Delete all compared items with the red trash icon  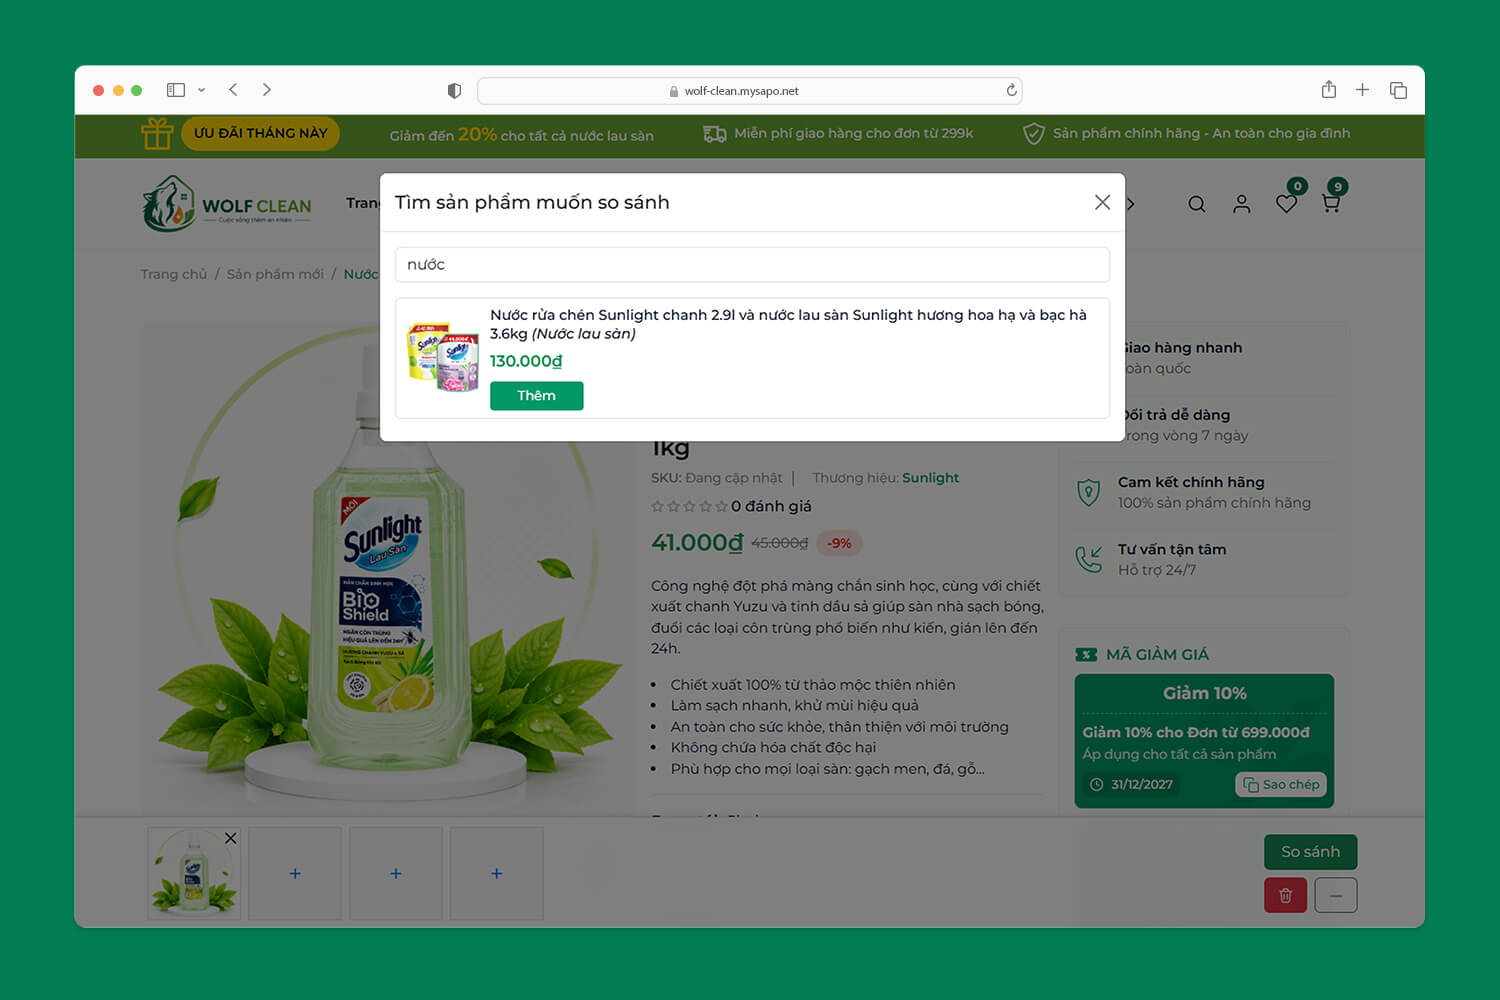point(1286,895)
